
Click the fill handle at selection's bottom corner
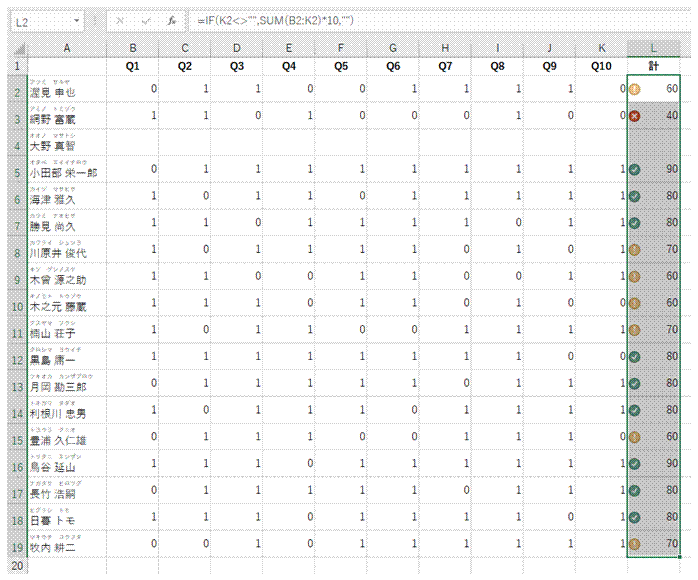click(x=680, y=556)
